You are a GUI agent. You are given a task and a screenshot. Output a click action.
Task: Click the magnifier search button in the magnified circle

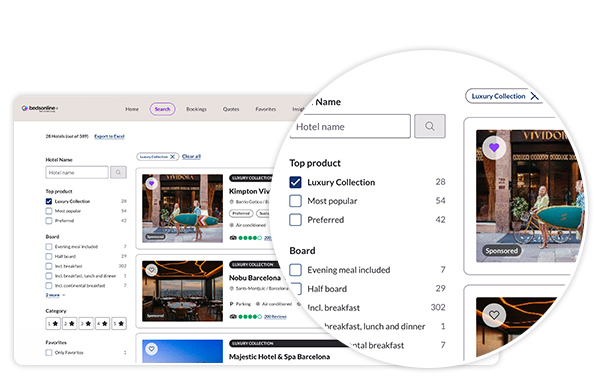tap(430, 126)
